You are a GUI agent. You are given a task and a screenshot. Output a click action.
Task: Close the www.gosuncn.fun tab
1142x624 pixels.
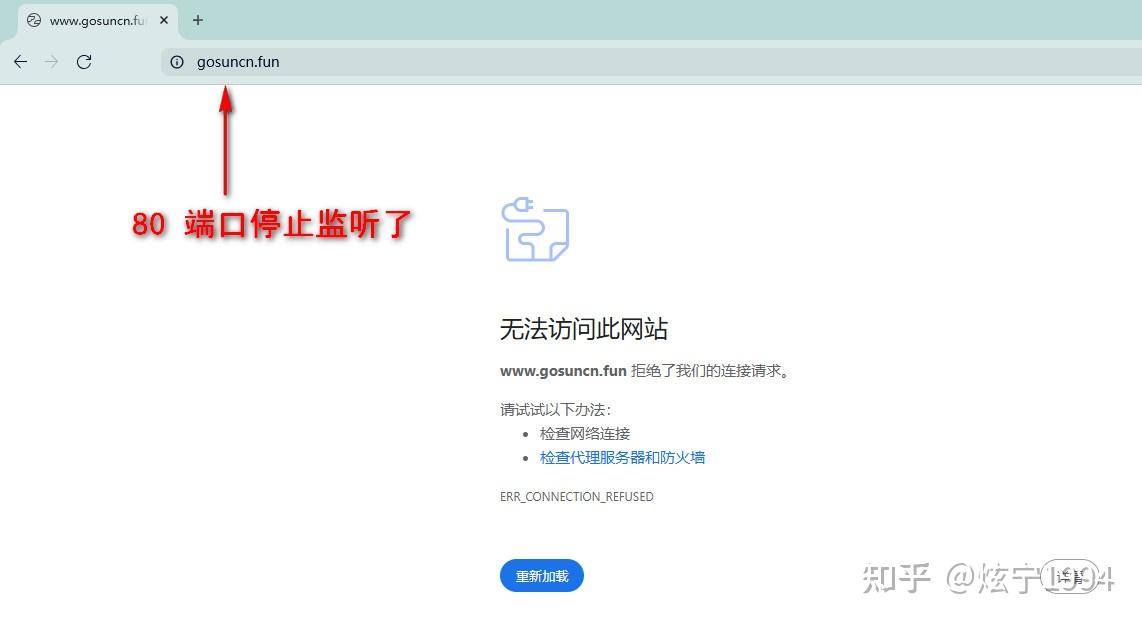pyautogui.click(x=164, y=20)
